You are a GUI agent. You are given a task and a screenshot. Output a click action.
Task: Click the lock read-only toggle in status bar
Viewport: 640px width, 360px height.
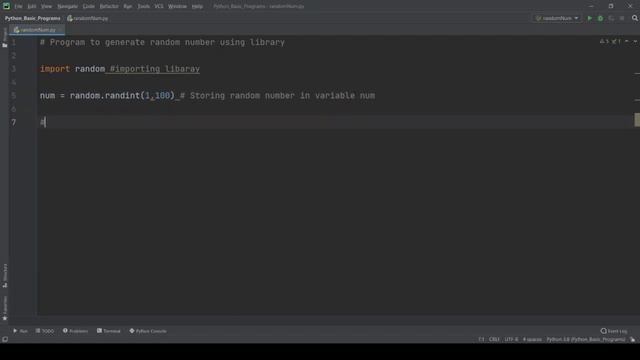pyautogui.click(x=633, y=339)
